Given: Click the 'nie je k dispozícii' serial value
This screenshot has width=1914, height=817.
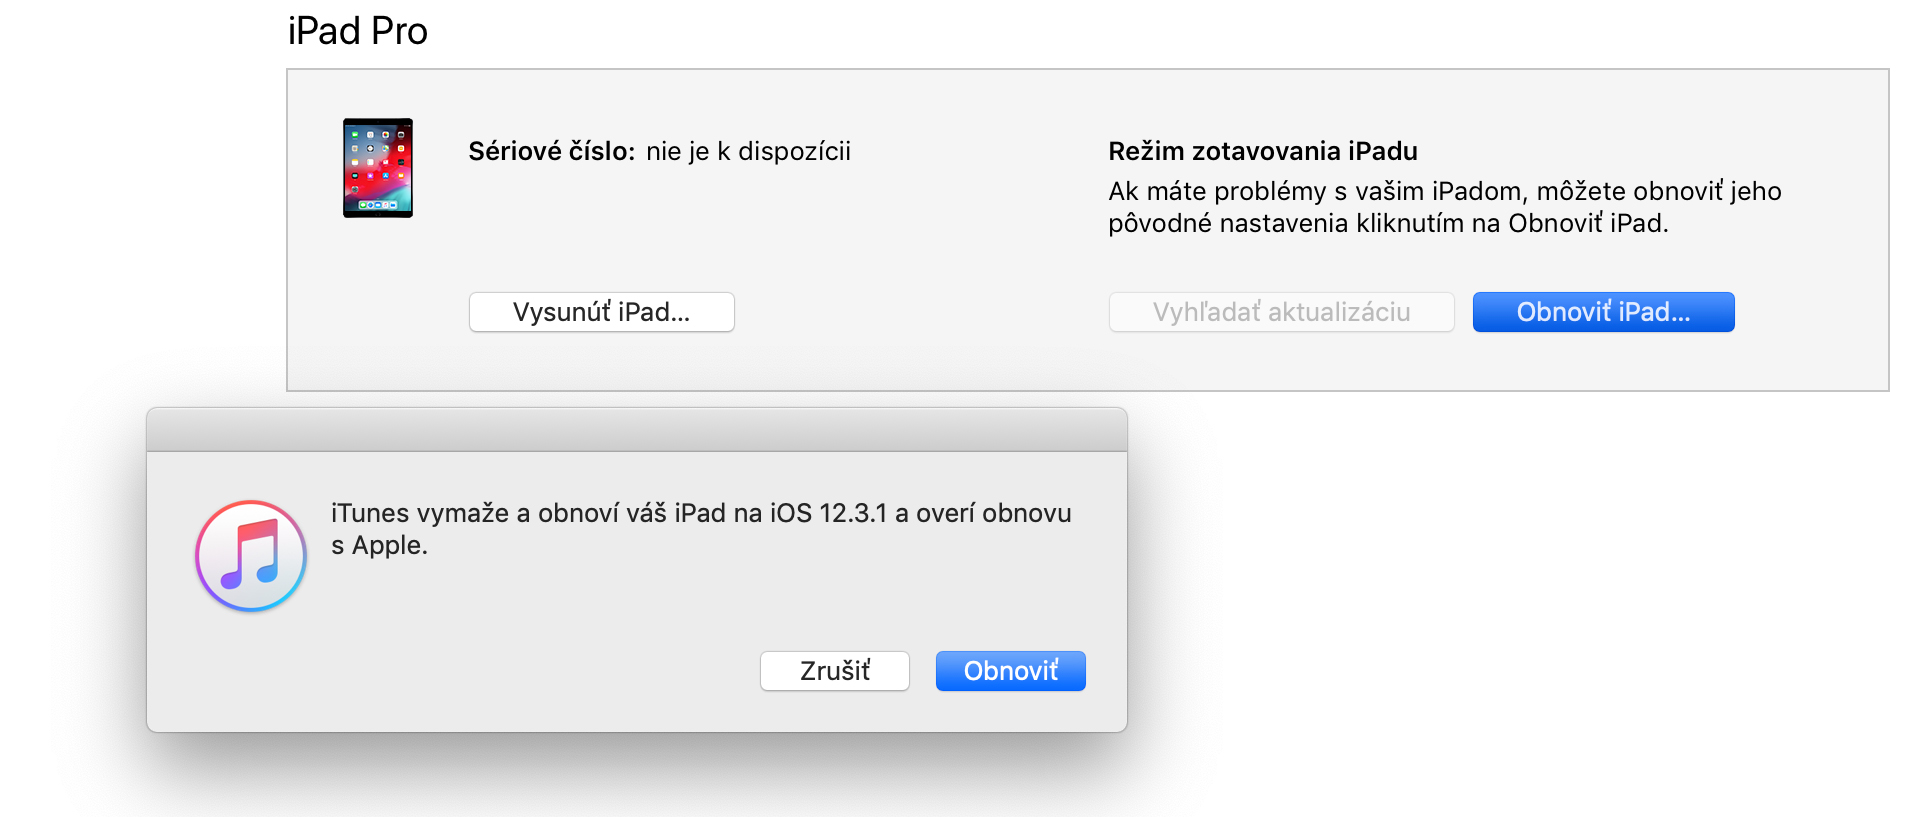Looking at the screenshot, I should [x=748, y=151].
